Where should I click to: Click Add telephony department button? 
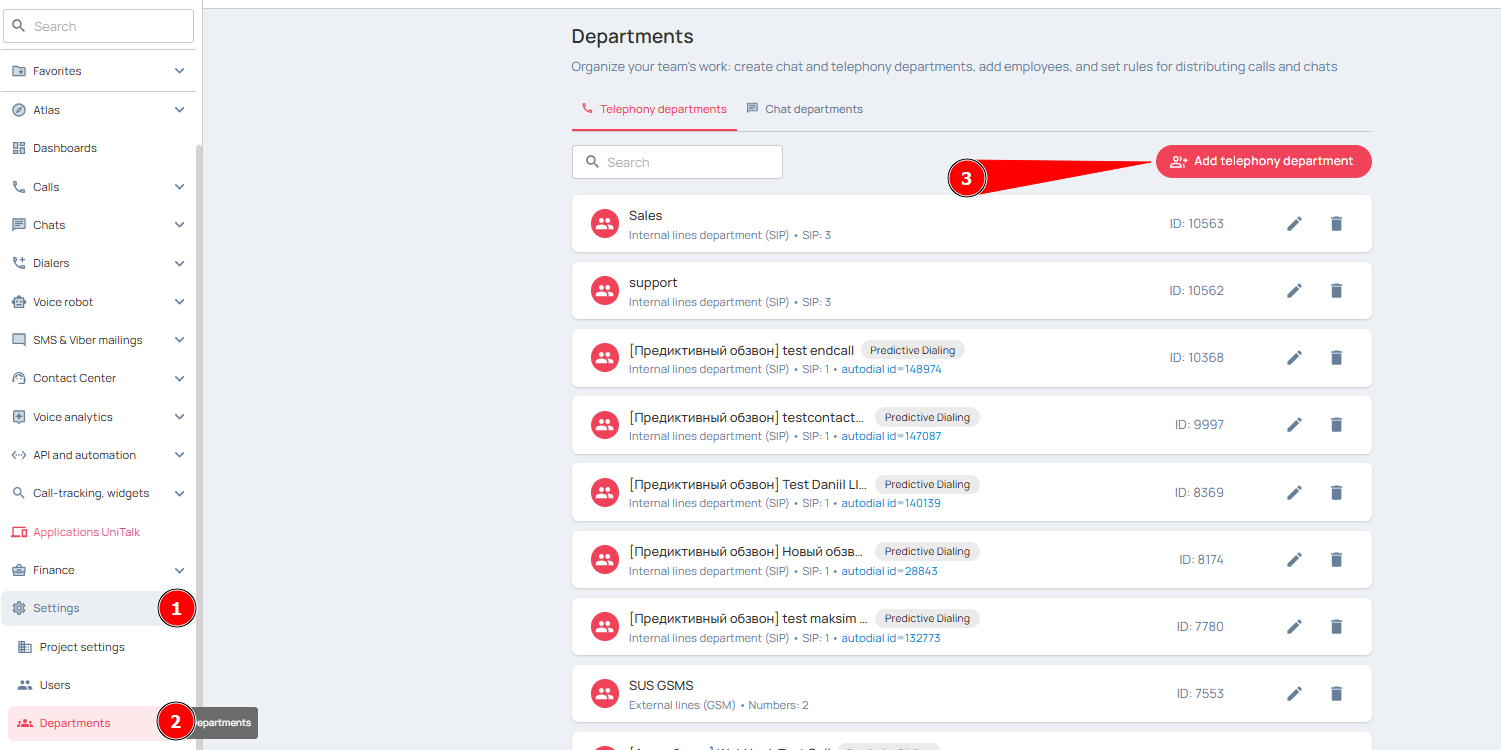tap(1263, 161)
